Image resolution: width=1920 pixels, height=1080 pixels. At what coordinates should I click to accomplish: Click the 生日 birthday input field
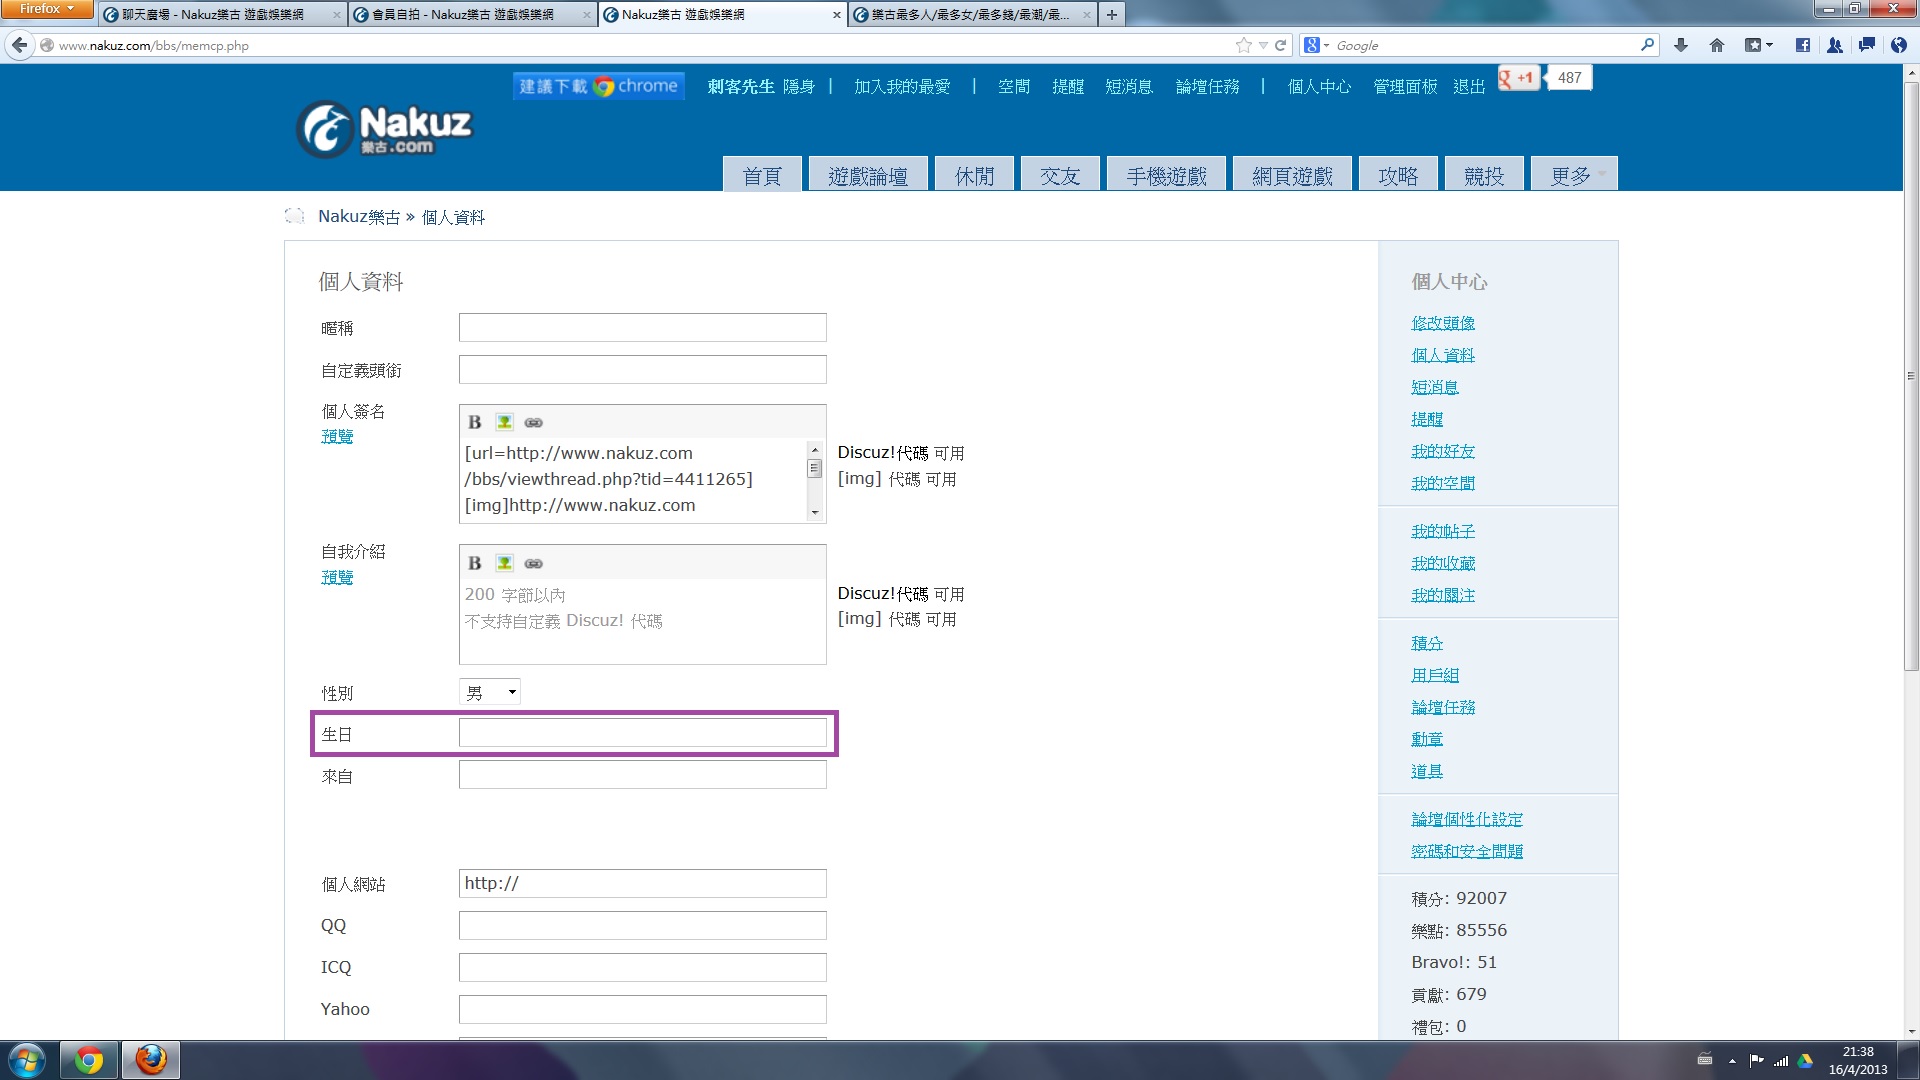pos(642,733)
